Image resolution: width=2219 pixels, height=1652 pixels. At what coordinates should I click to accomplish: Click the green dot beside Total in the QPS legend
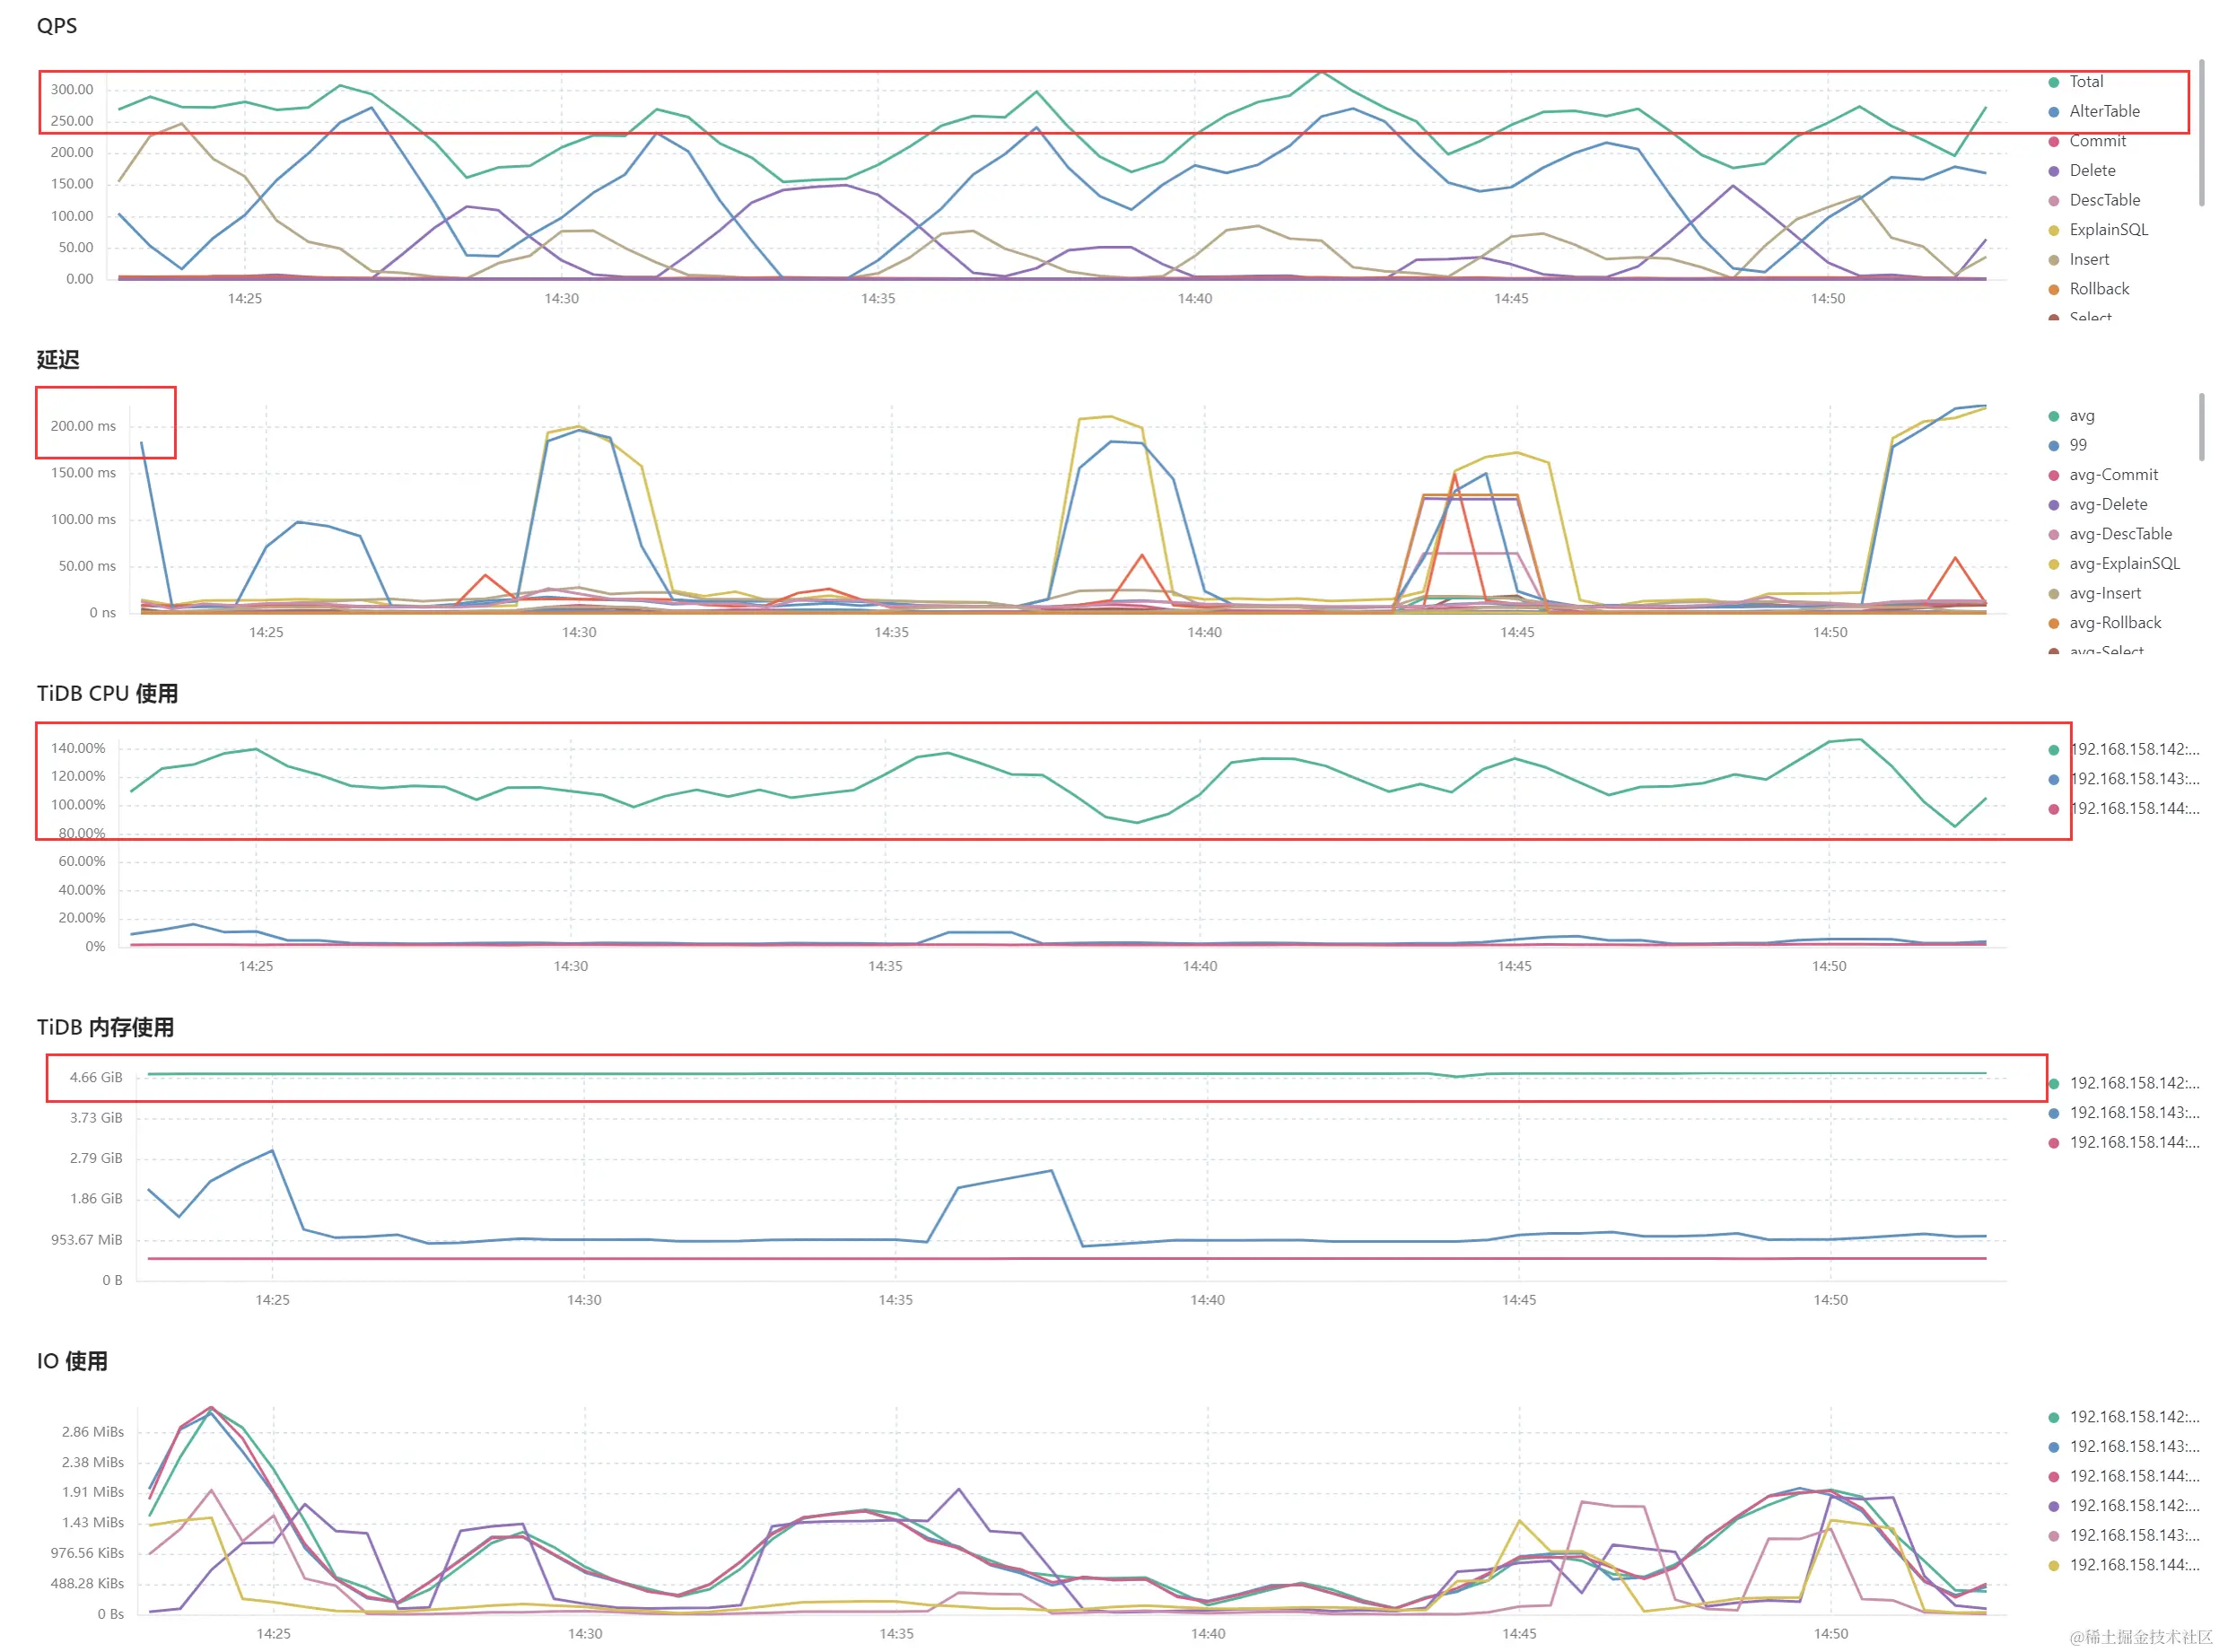point(2053,82)
